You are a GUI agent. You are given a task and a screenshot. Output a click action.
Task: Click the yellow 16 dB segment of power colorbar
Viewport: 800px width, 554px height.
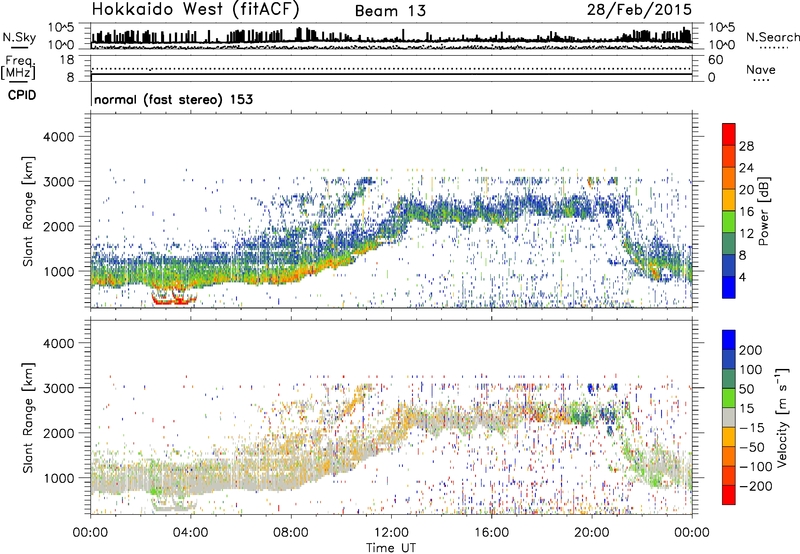coord(729,200)
